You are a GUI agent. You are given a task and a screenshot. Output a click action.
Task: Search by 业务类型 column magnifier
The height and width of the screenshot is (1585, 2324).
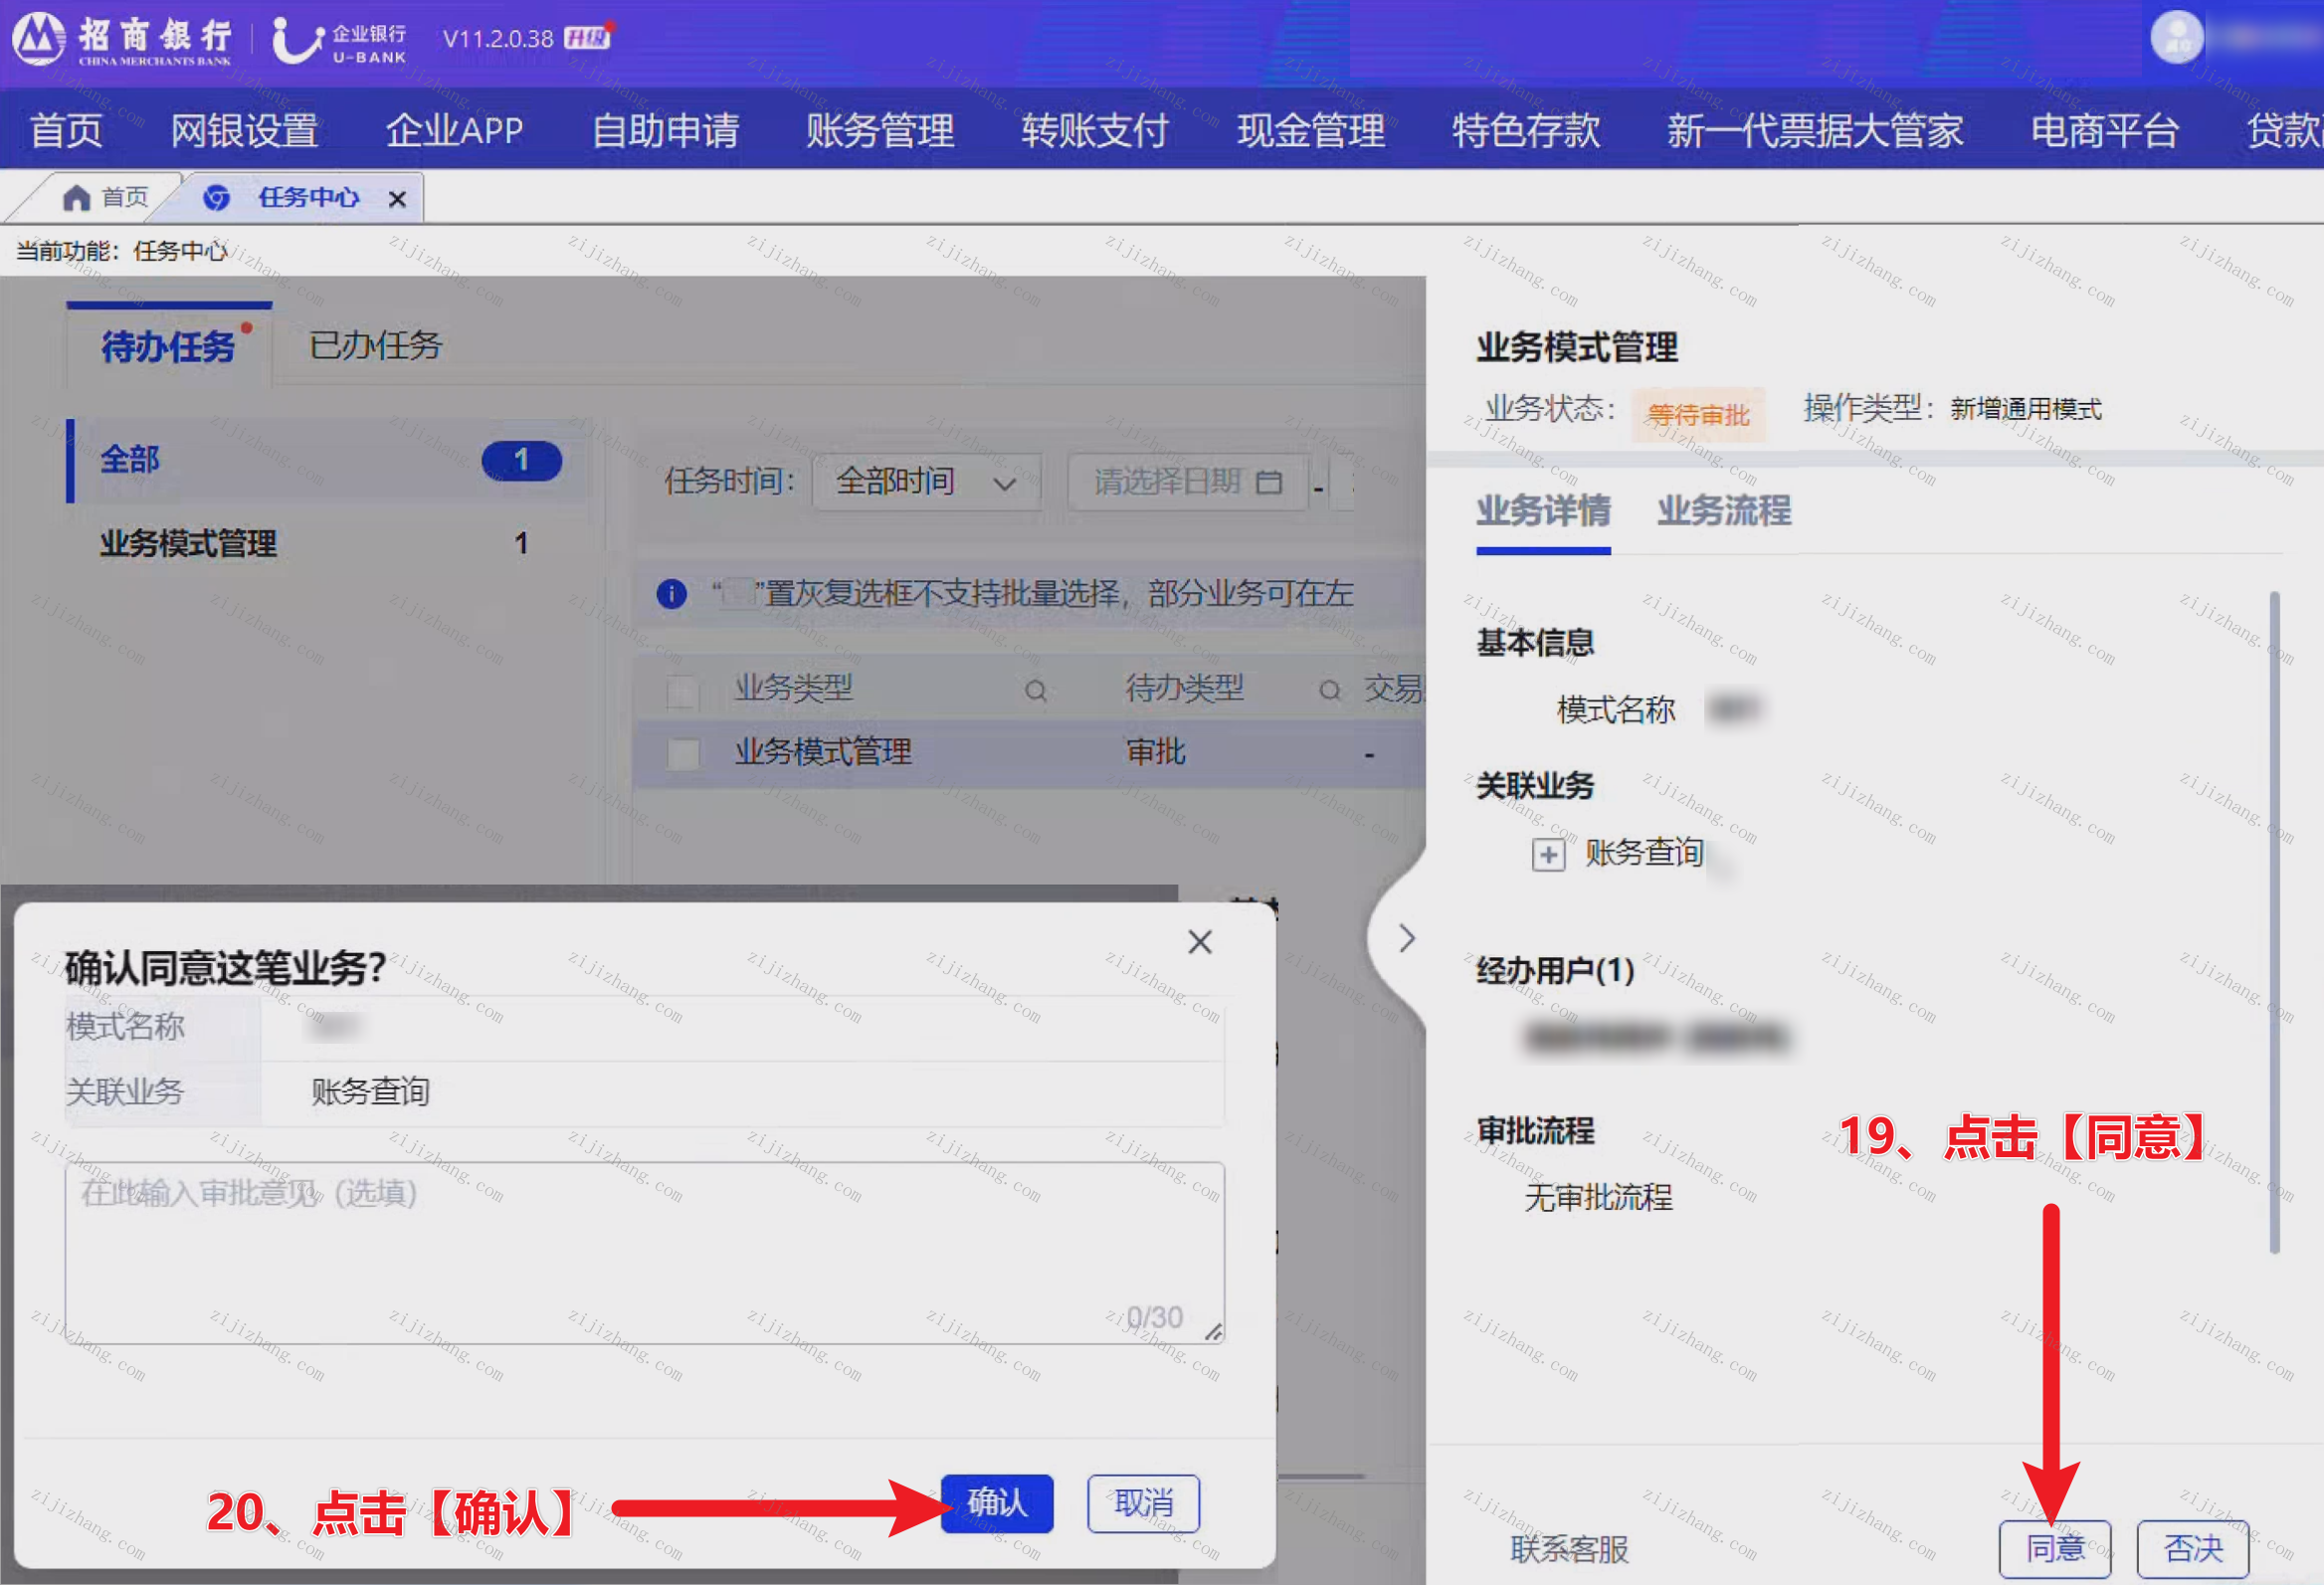coord(1036,690)
